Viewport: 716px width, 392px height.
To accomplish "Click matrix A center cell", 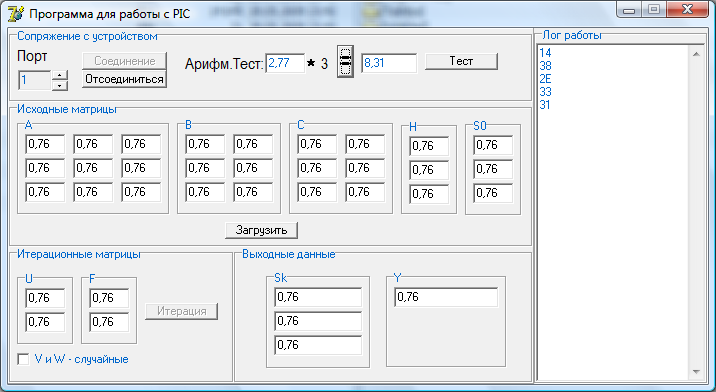I will click(x=93, y=168).
